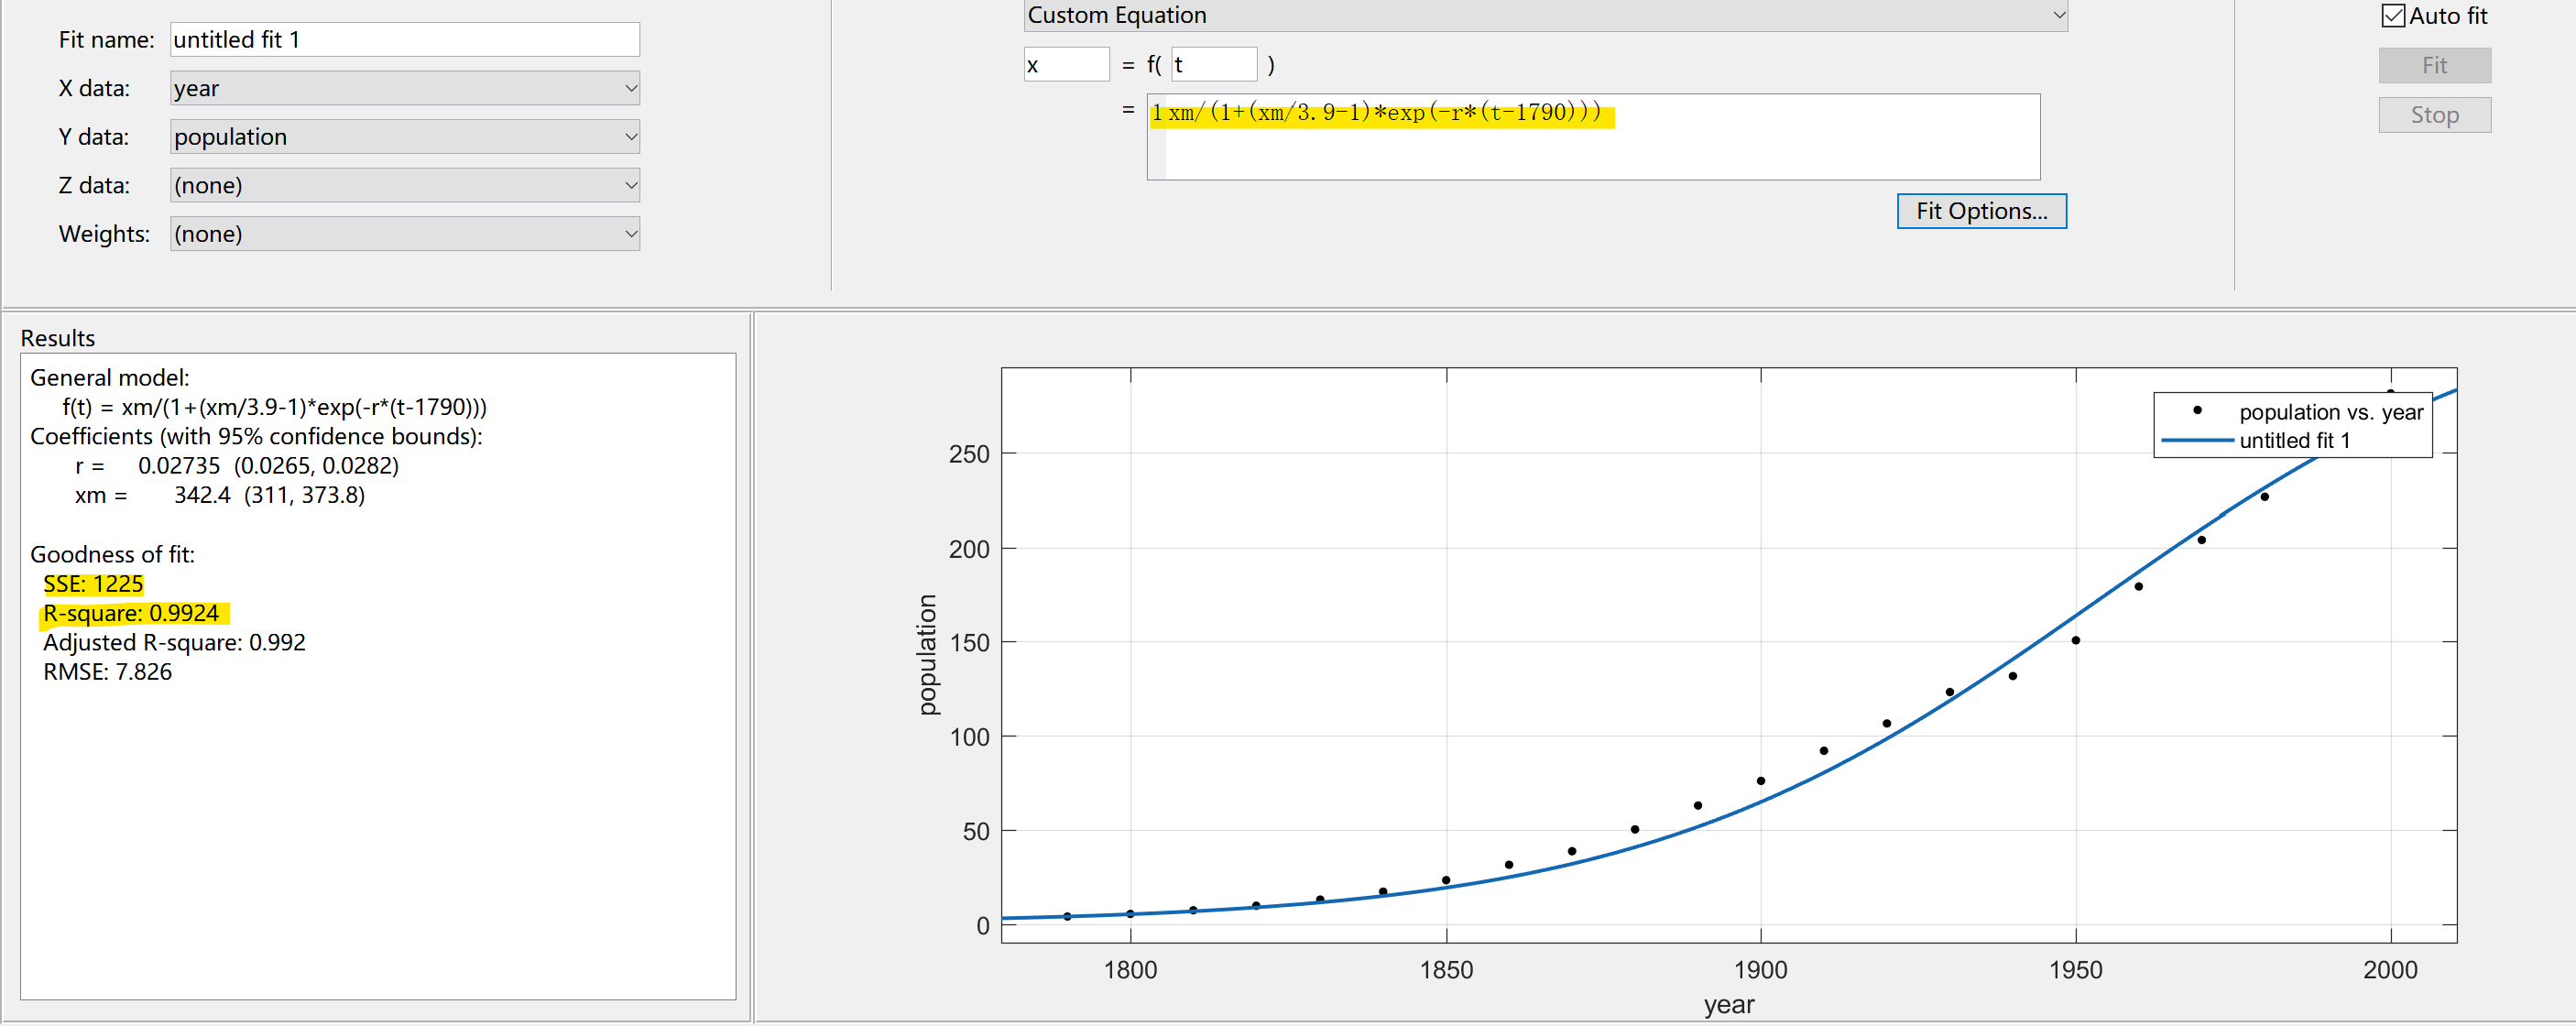Open the Y data population dropdown
The image size is (2576, 1026).
click(x=404, y=137)
